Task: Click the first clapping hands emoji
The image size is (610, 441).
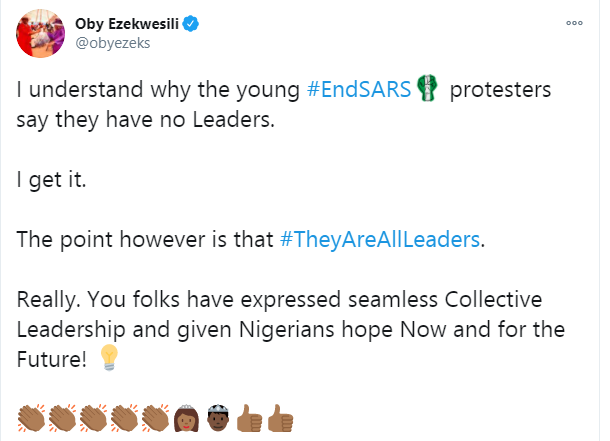Action: 32,418
